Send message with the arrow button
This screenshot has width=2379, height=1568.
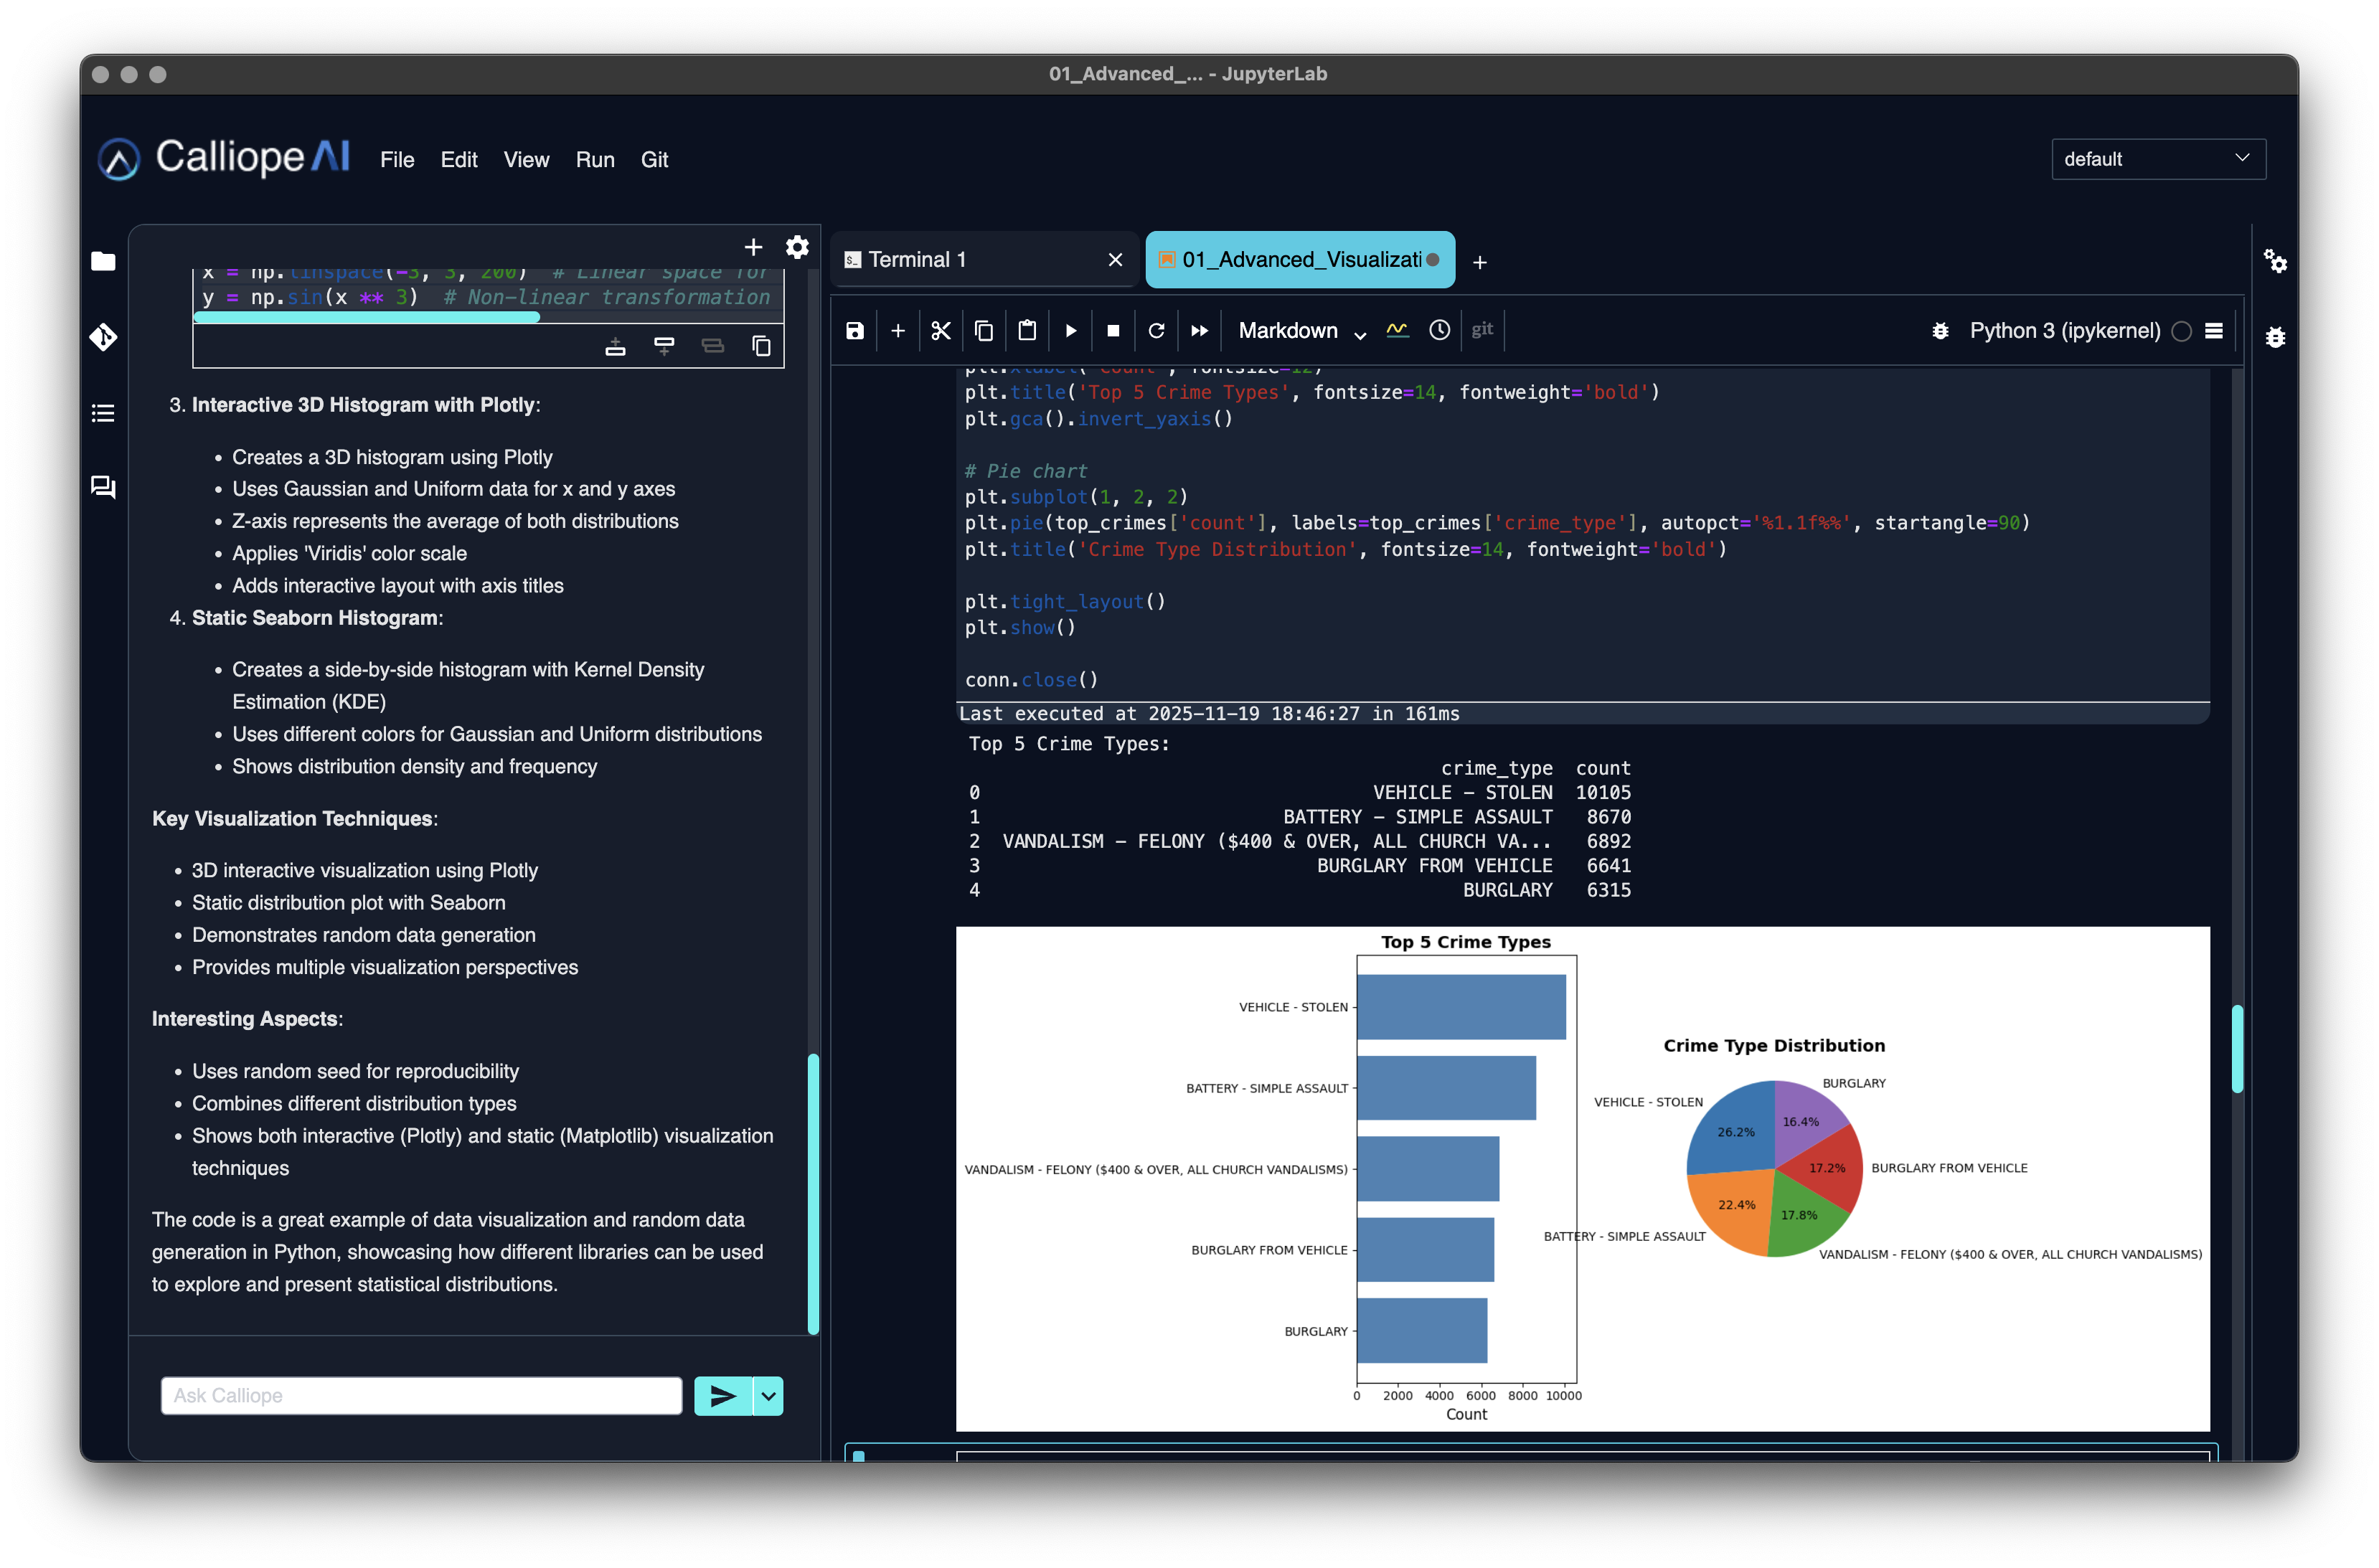tap(722, 1396)
